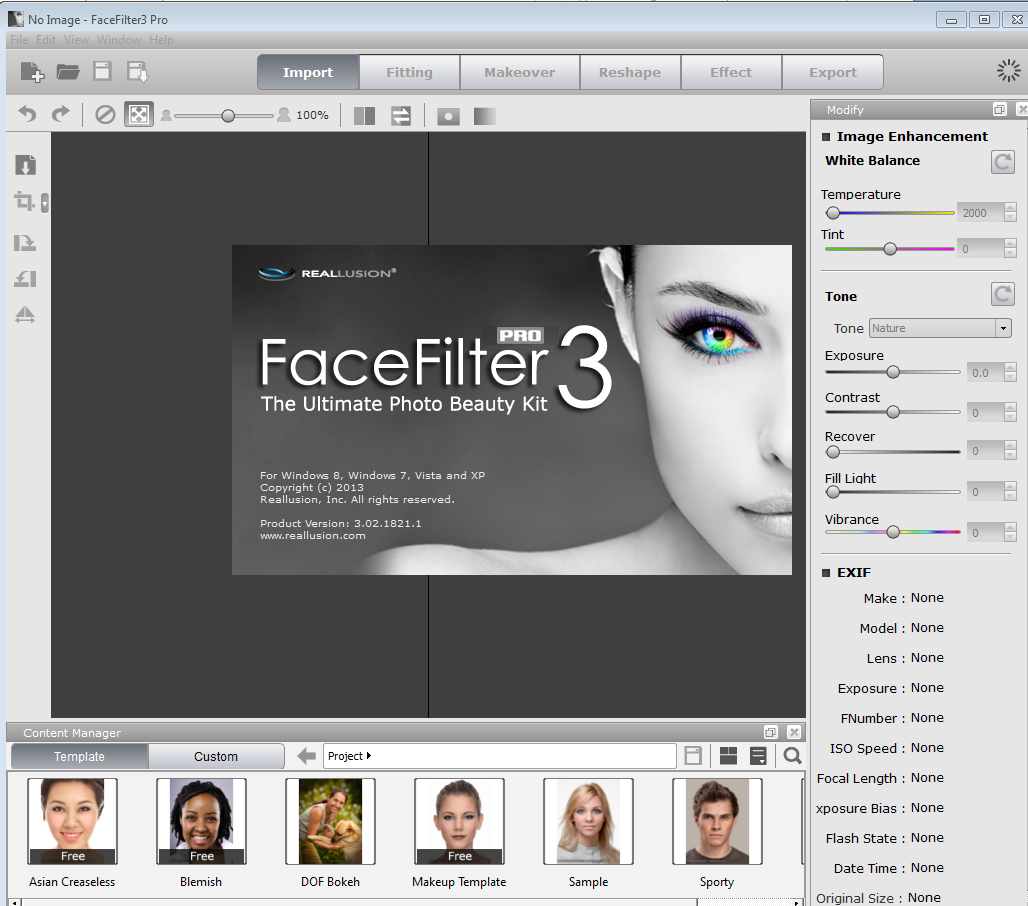Select the Custom tab in Content Manager

(216, 756)
